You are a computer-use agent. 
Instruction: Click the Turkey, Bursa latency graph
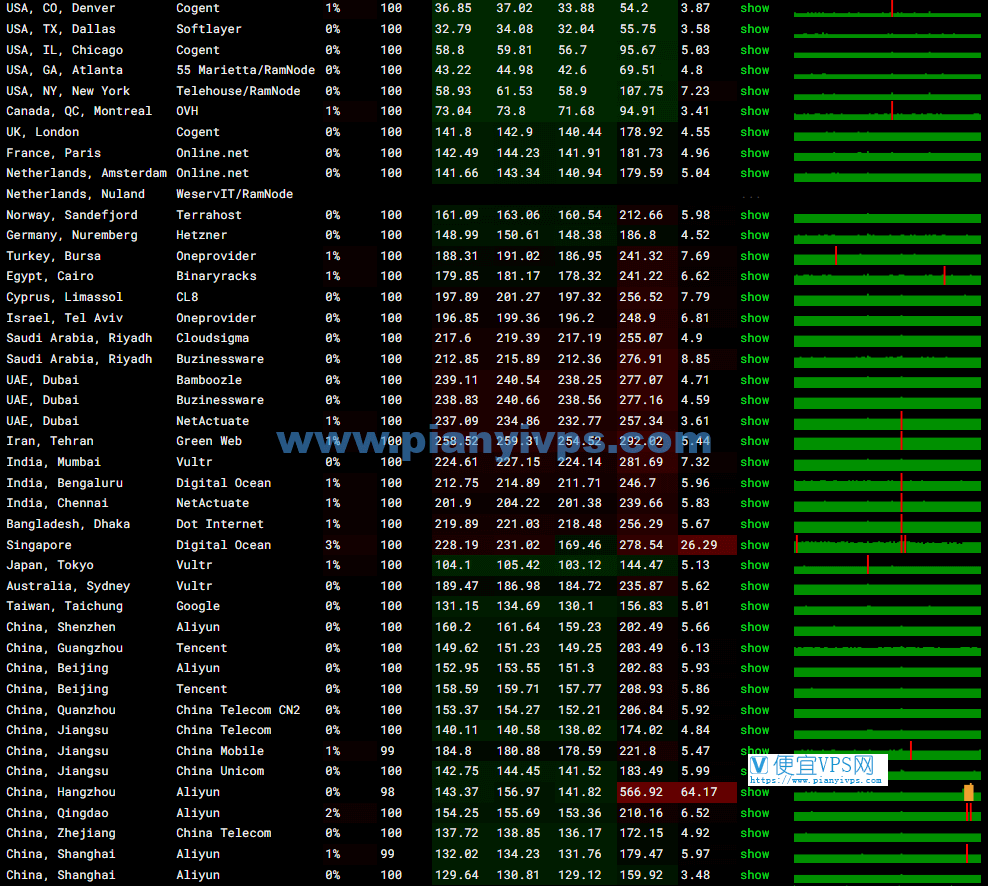click(887, 256)
